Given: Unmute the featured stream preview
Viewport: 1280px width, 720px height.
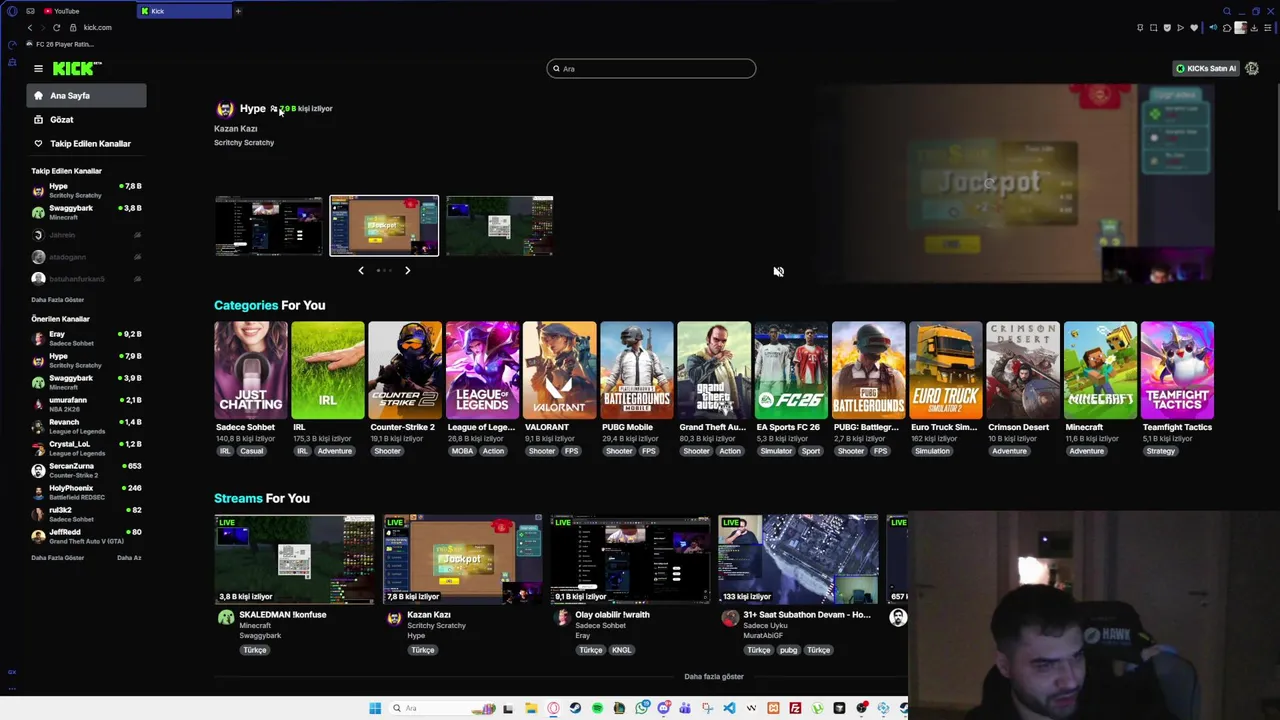Looking at the screenshot, I should tap(778, 272).
